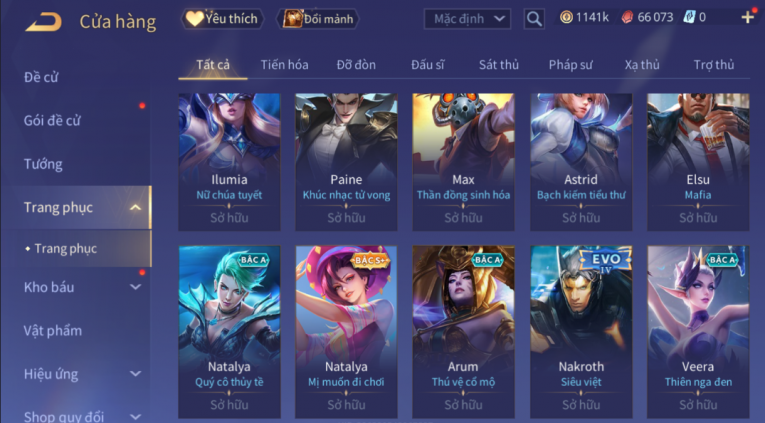
Task: Select Nakroth Siêu việt EVO skin card
Action: point(581,332)
